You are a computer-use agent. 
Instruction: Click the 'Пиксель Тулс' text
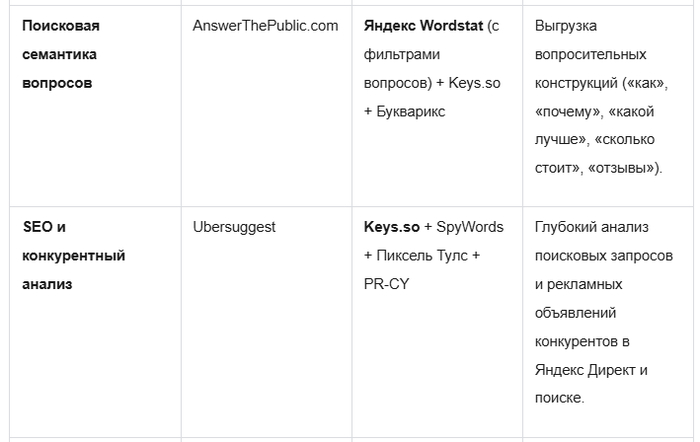[x=422, y=255]
